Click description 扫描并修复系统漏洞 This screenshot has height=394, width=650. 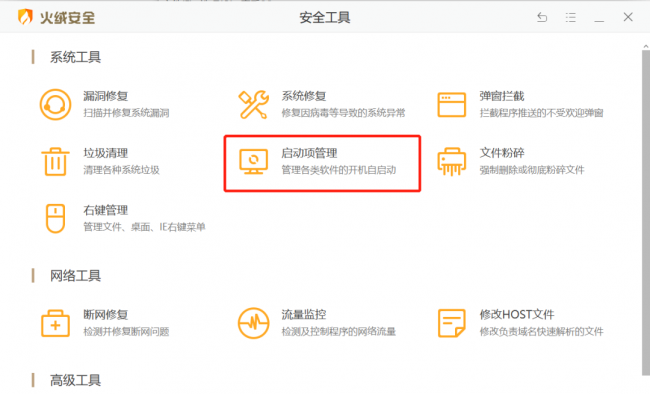126,113
